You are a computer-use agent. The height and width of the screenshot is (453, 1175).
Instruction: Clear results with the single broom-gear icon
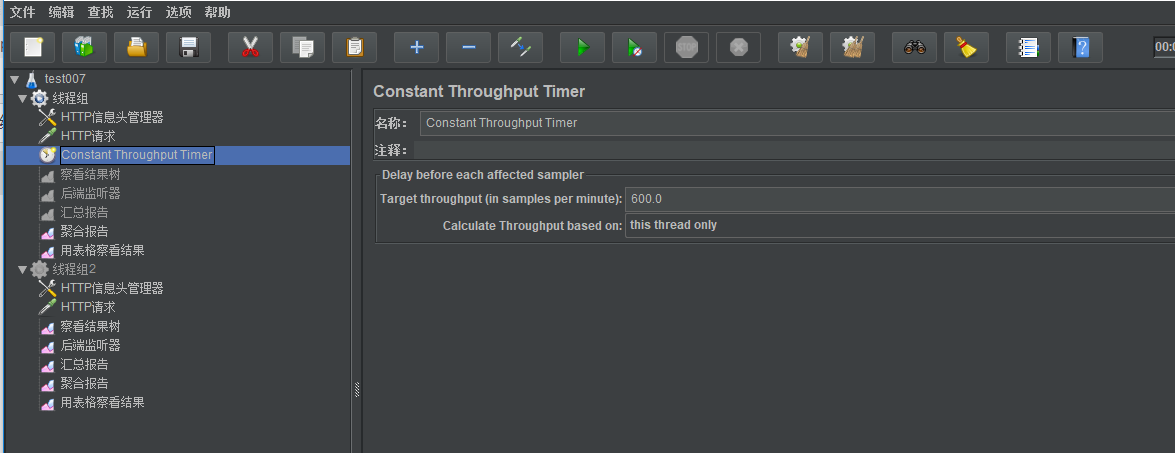800,48
